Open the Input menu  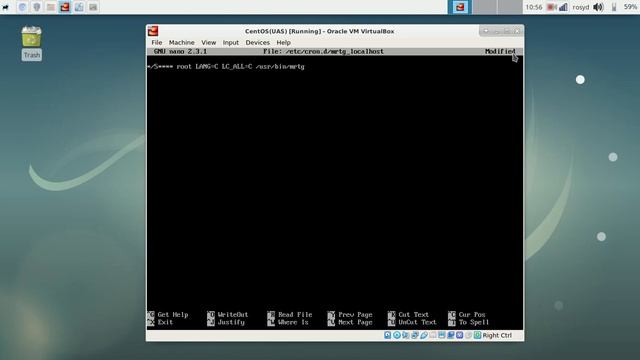(231, 42)
